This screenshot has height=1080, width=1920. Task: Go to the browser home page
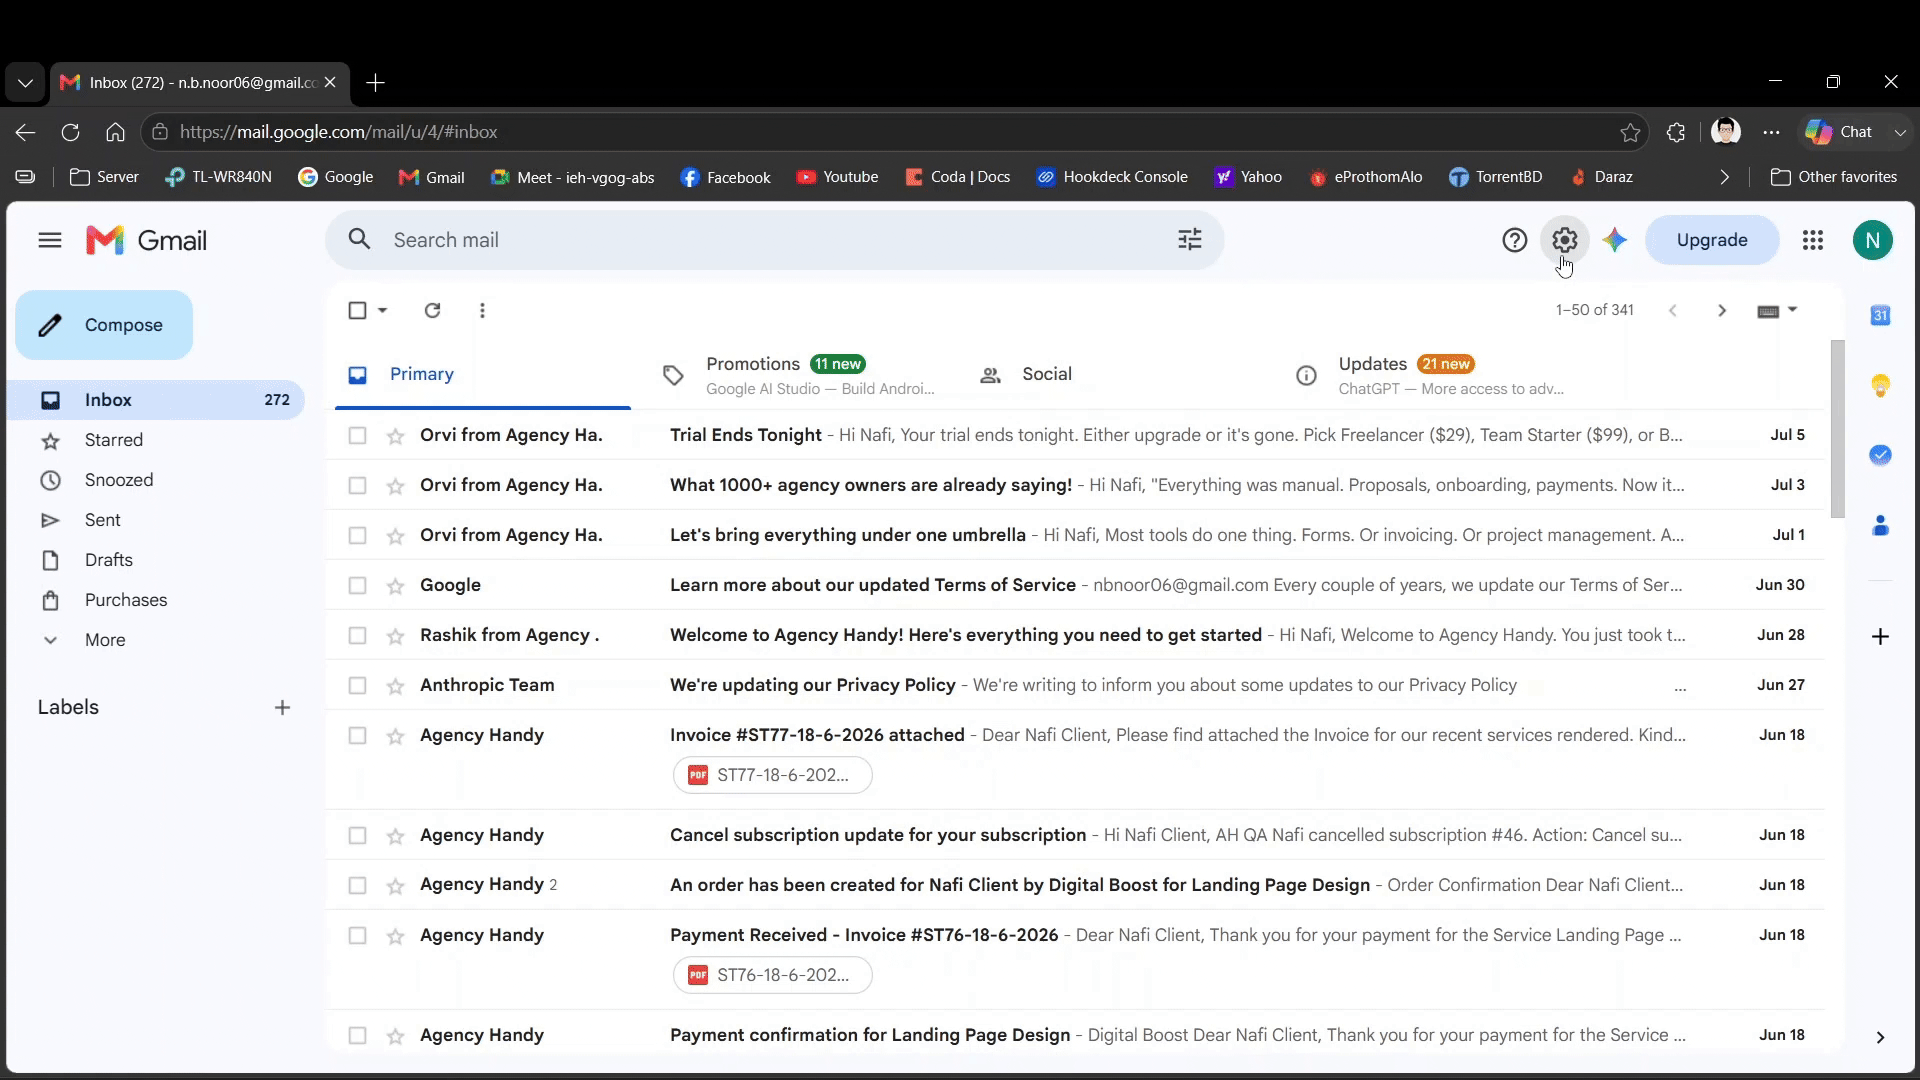coord(115,132)
